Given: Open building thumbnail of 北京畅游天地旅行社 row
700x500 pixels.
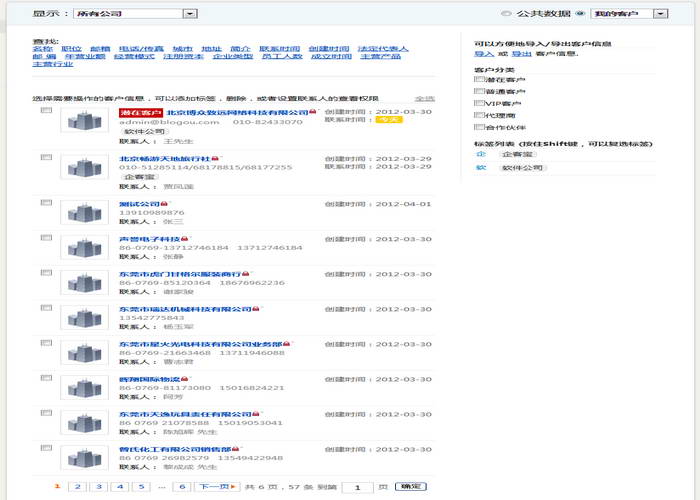Looking at the screenshot, I should pyautogui.click(x=84, y=167).
